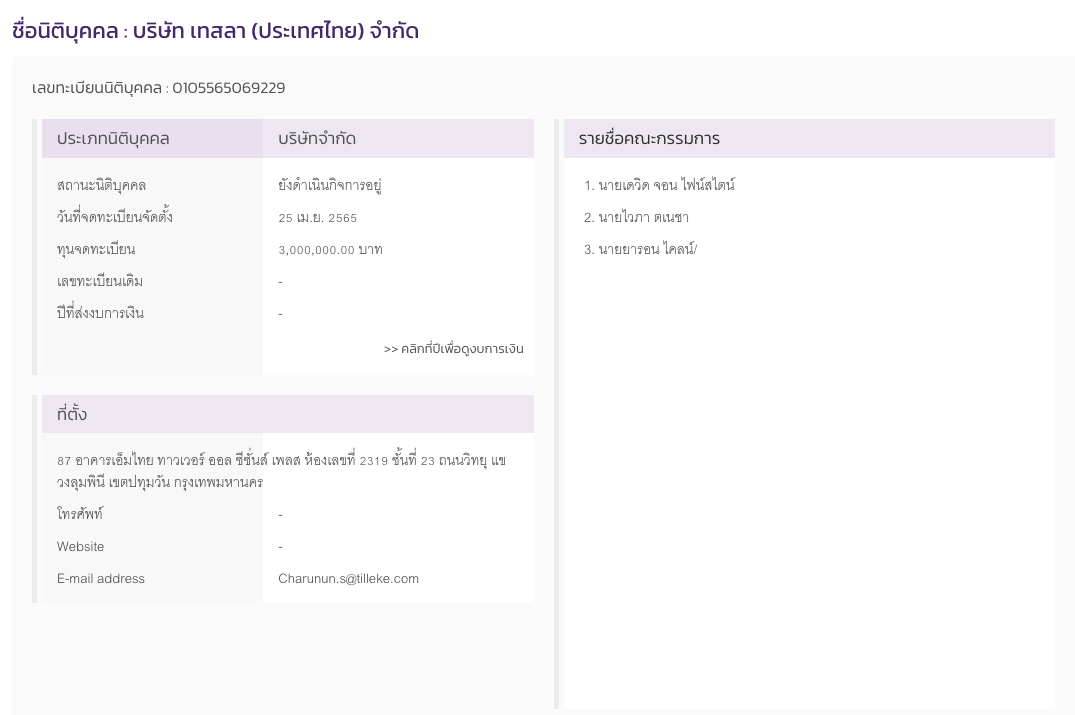Screen dimensions: 1075x715
Task: Click the address line starting with 87 อาคารเอ็มไทย
Action: click(282, 460)
